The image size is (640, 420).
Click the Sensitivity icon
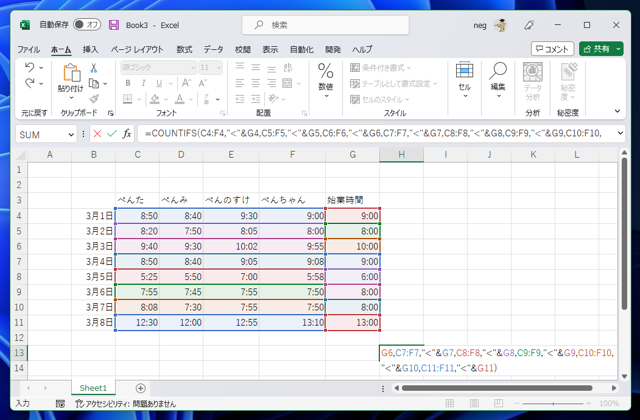(569, 72)
